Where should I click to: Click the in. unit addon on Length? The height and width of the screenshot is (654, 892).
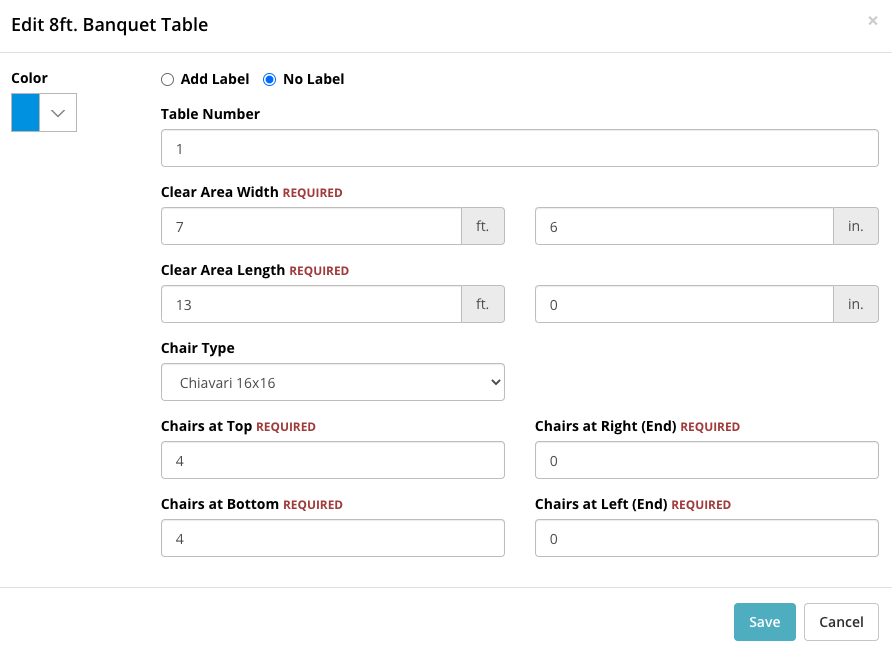pos(856,304)
